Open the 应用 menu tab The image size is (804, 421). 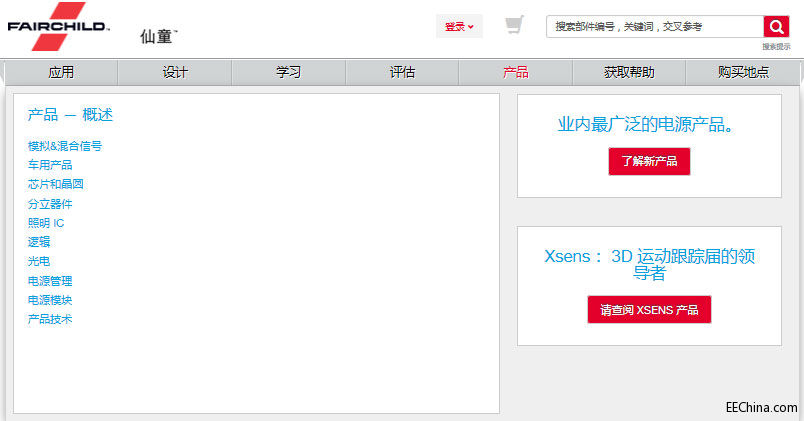tap(61, 73)
